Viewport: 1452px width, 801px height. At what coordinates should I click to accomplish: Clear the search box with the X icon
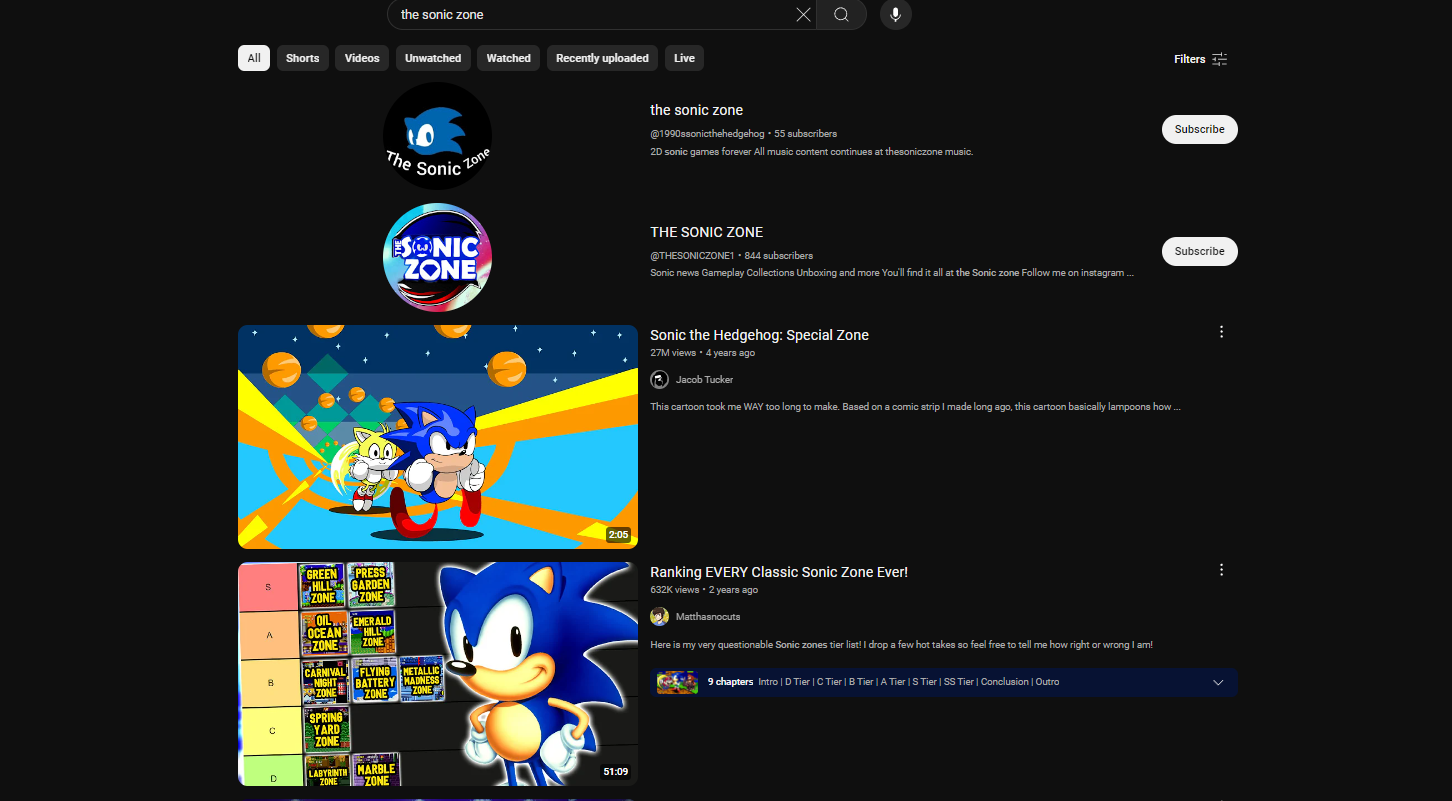[803, 14]
